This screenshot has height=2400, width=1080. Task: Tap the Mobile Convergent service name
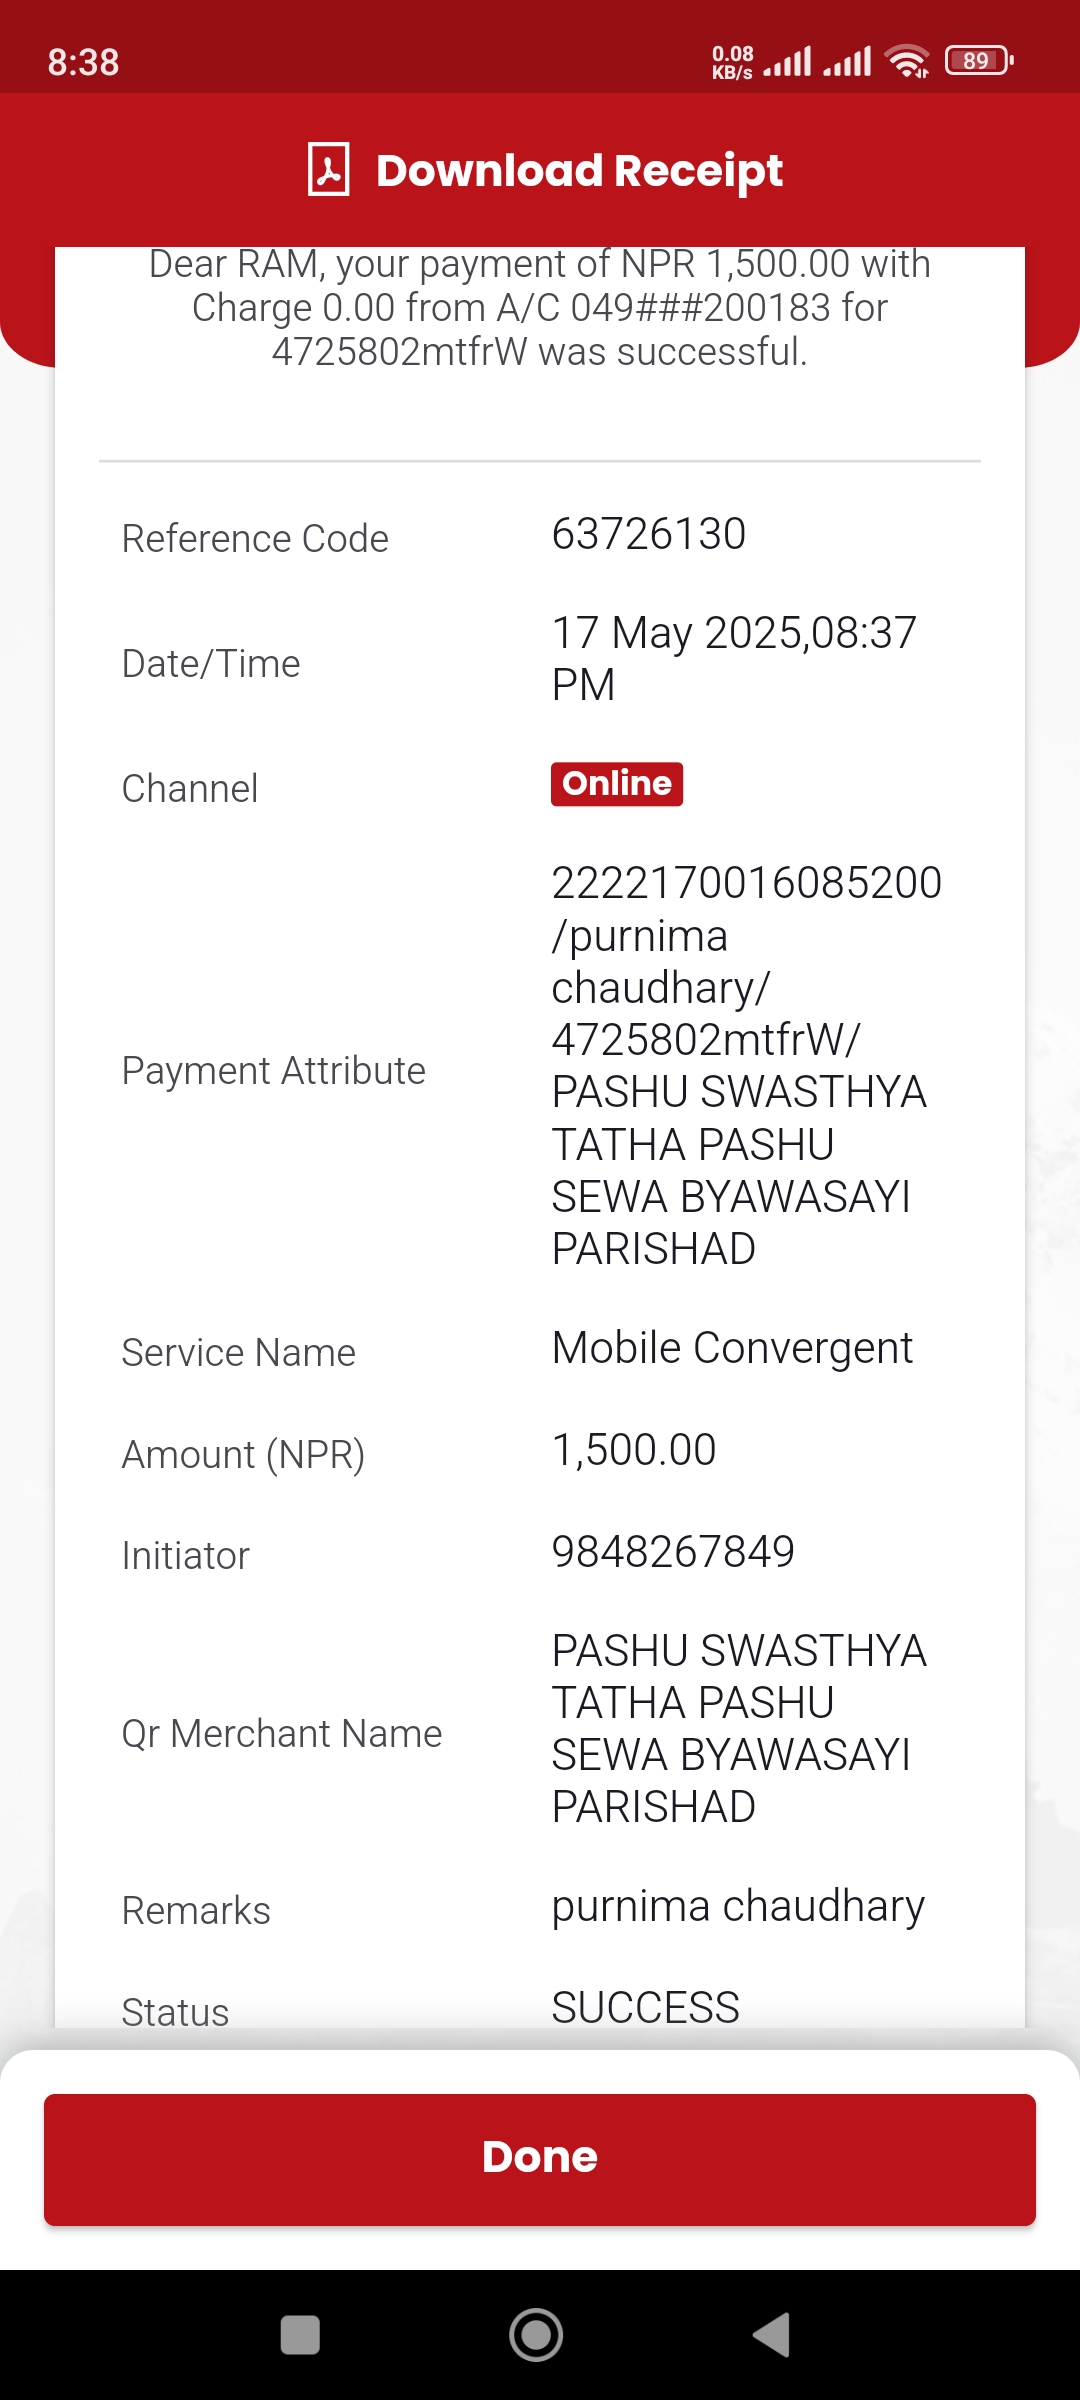732,1349
